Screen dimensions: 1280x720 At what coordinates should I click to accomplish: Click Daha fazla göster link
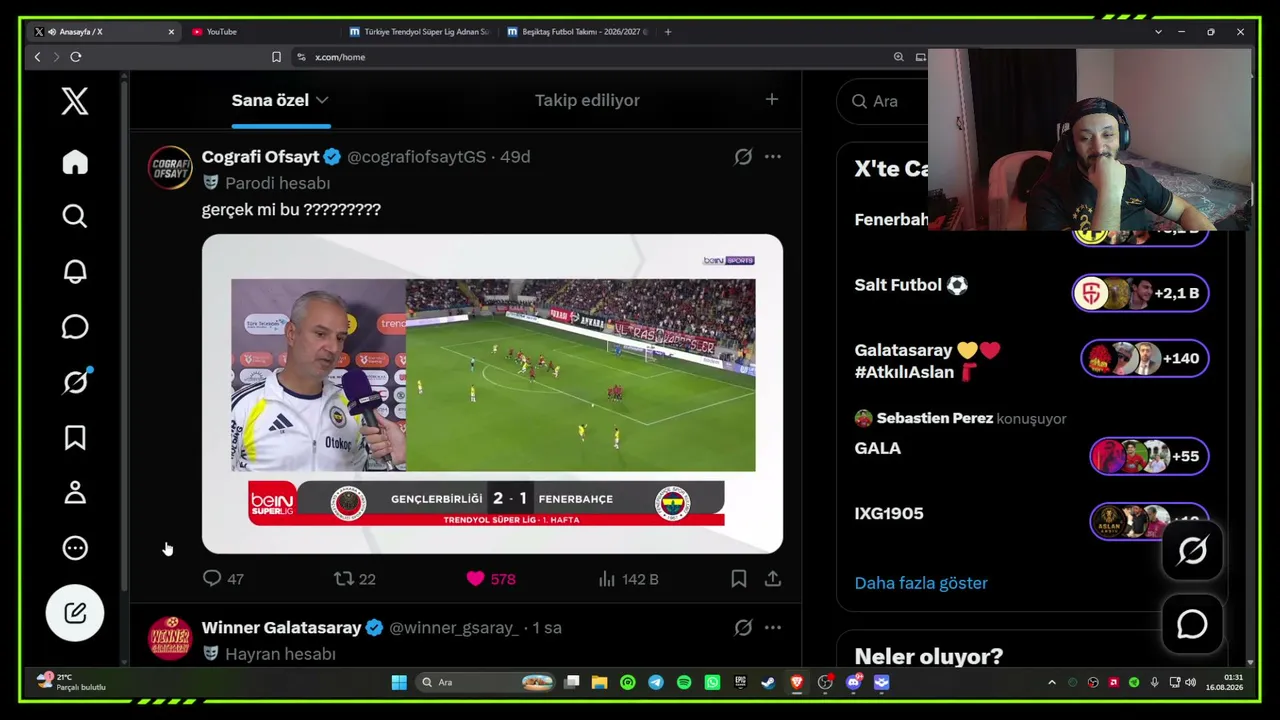pos(921,583)
